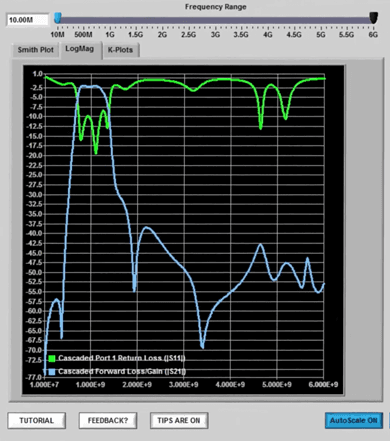Click the -77.0 y-axis label
This screenshot has height=441, width=390.
(35, 377)
